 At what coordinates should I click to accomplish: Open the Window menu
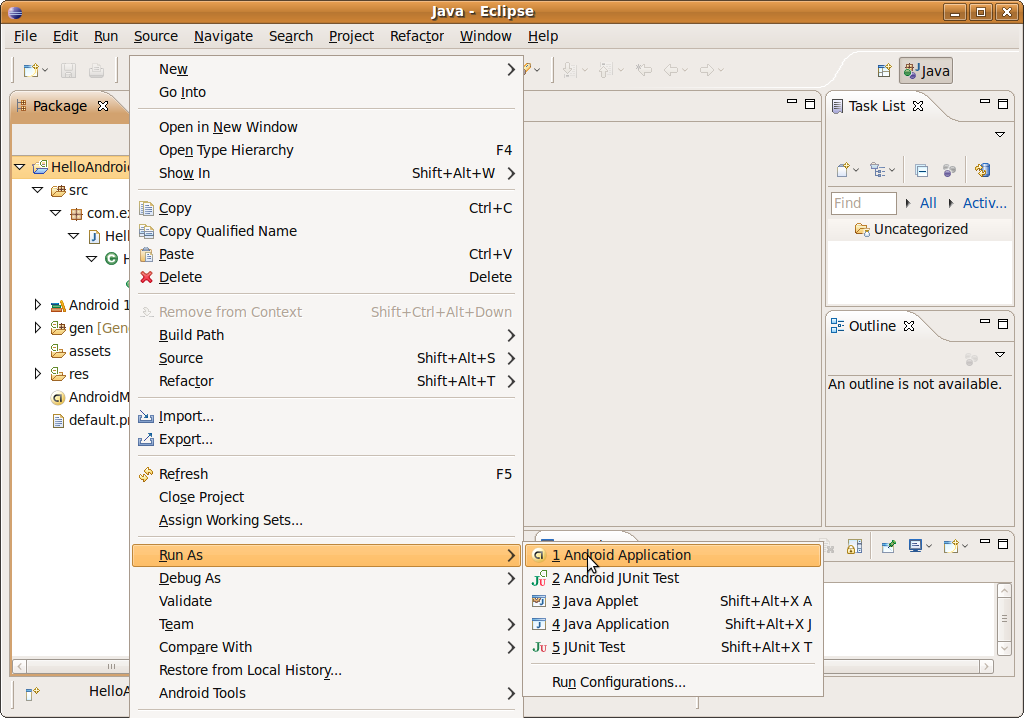click(x=485, y=36)
